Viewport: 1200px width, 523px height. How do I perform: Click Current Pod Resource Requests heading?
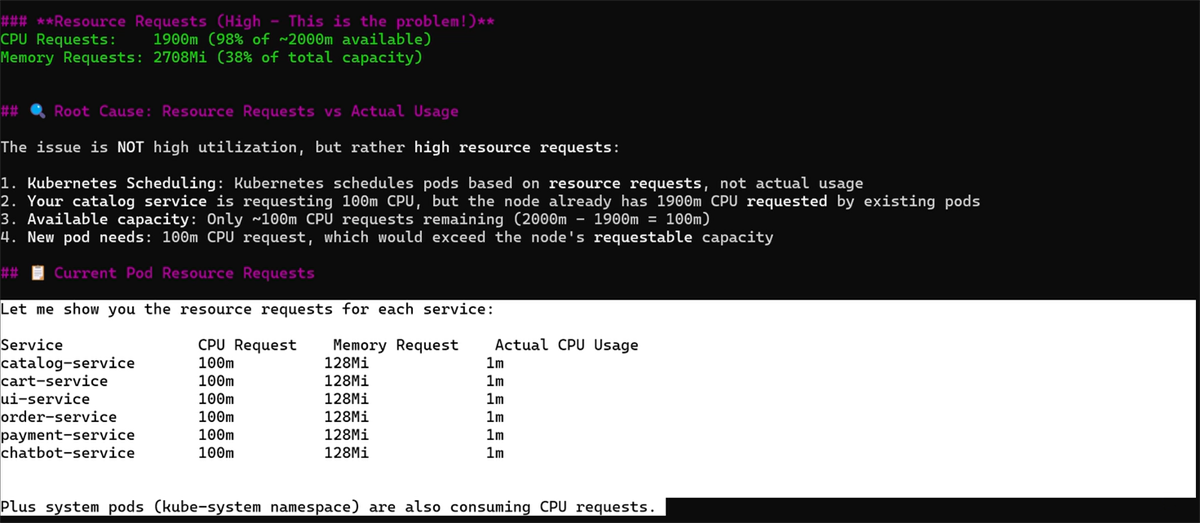coord(184,273)
